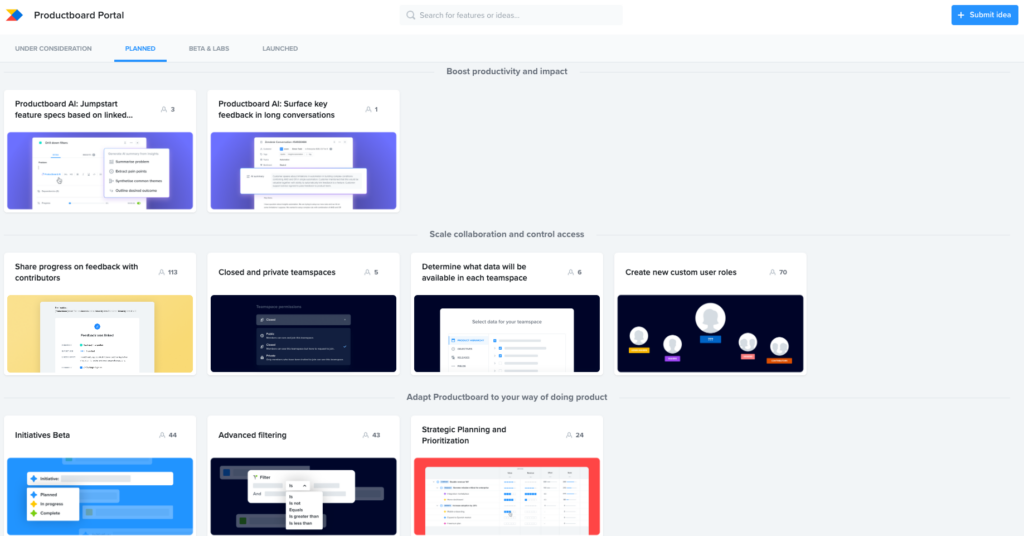Click voter icon on Closed and private teamspaces
This screenshot has height=536, width=1024.
tap(367, 272)
